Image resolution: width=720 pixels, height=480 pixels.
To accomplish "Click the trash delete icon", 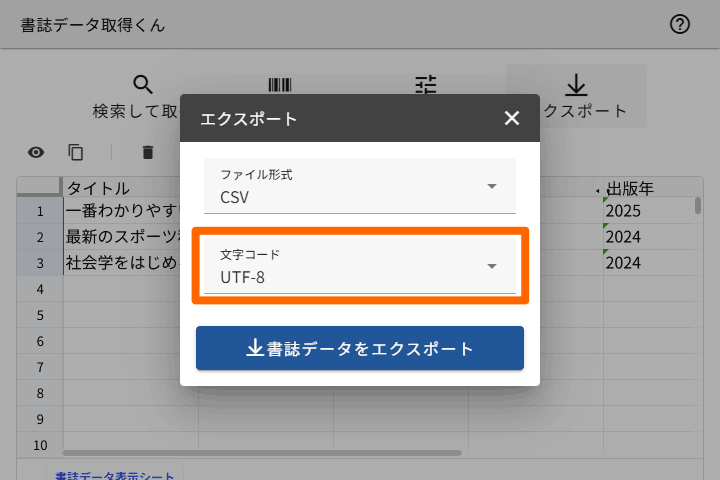I will click(x=148, y=152).
